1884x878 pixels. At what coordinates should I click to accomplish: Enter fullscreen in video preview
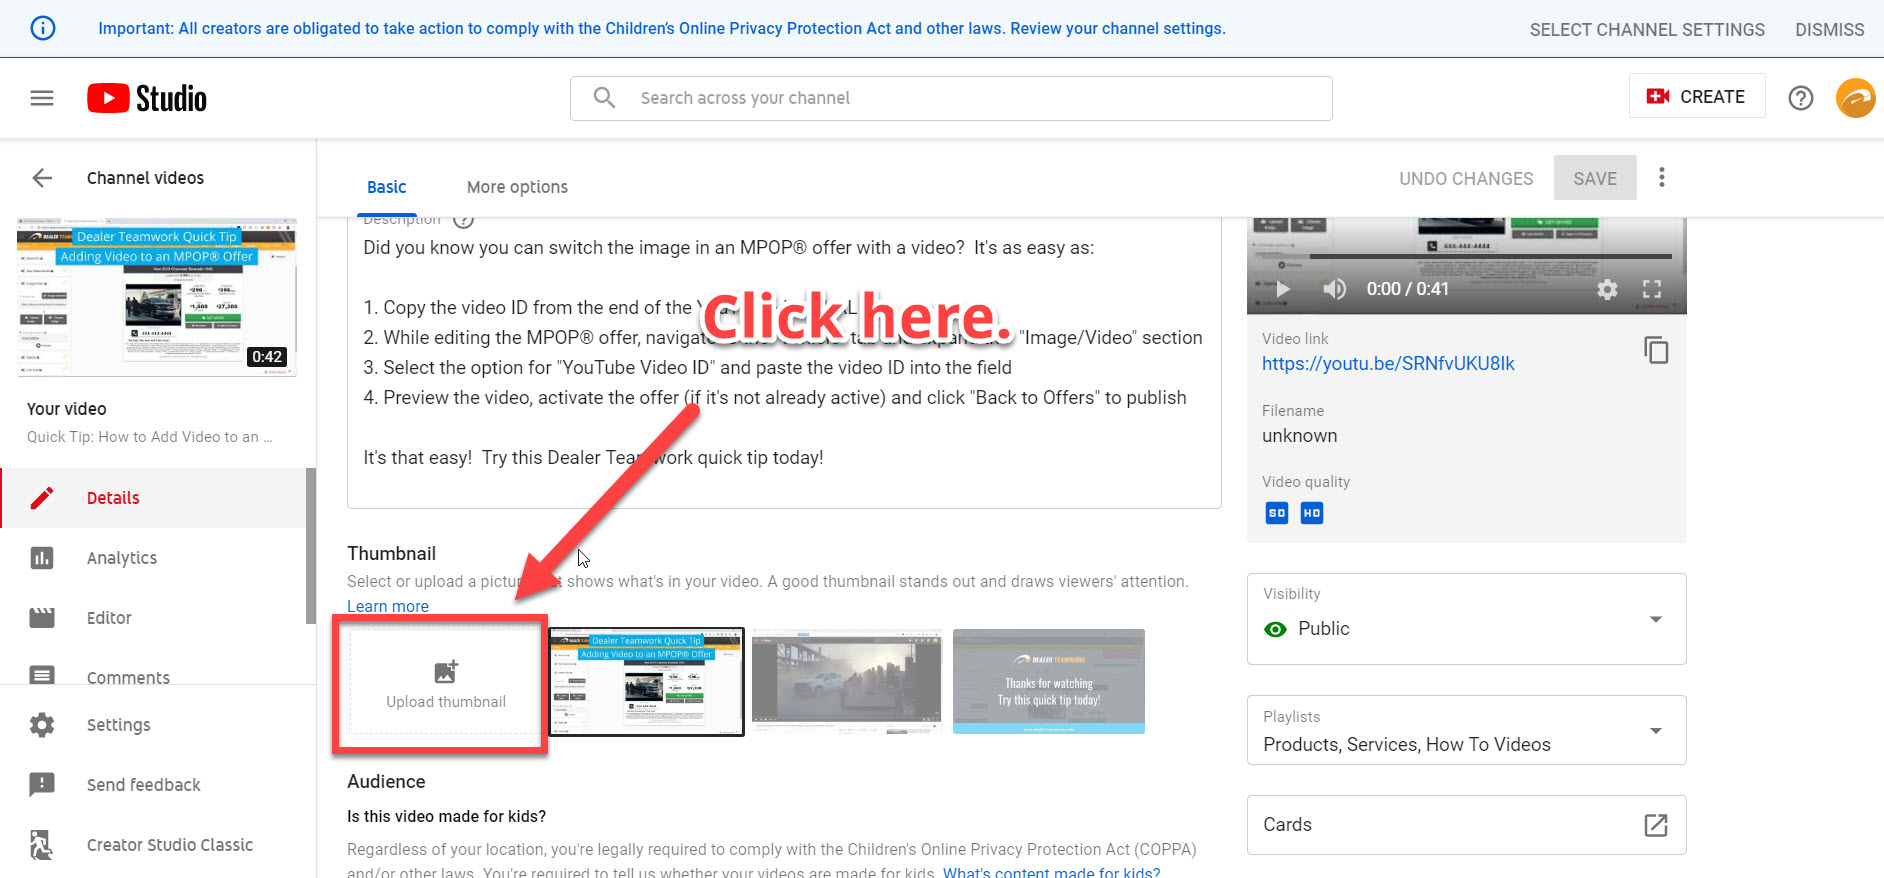[x=1652, y=289]
